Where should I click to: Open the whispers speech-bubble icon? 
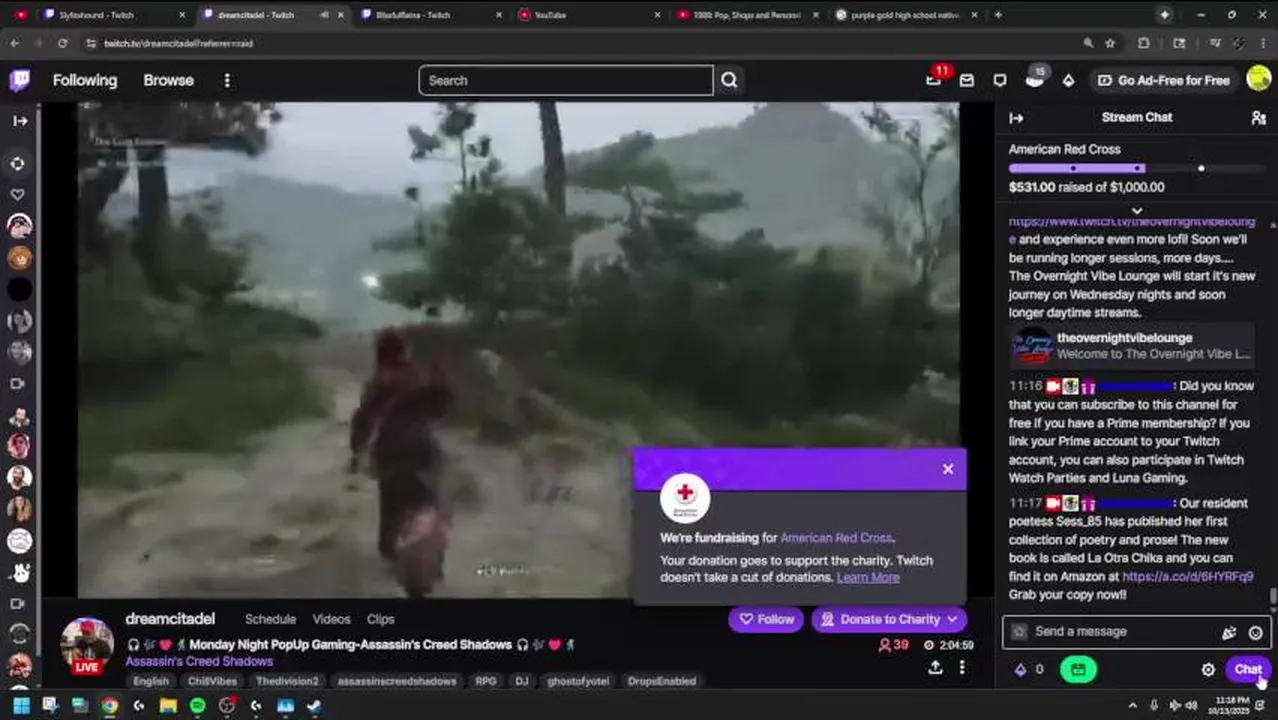point(1000,80)
